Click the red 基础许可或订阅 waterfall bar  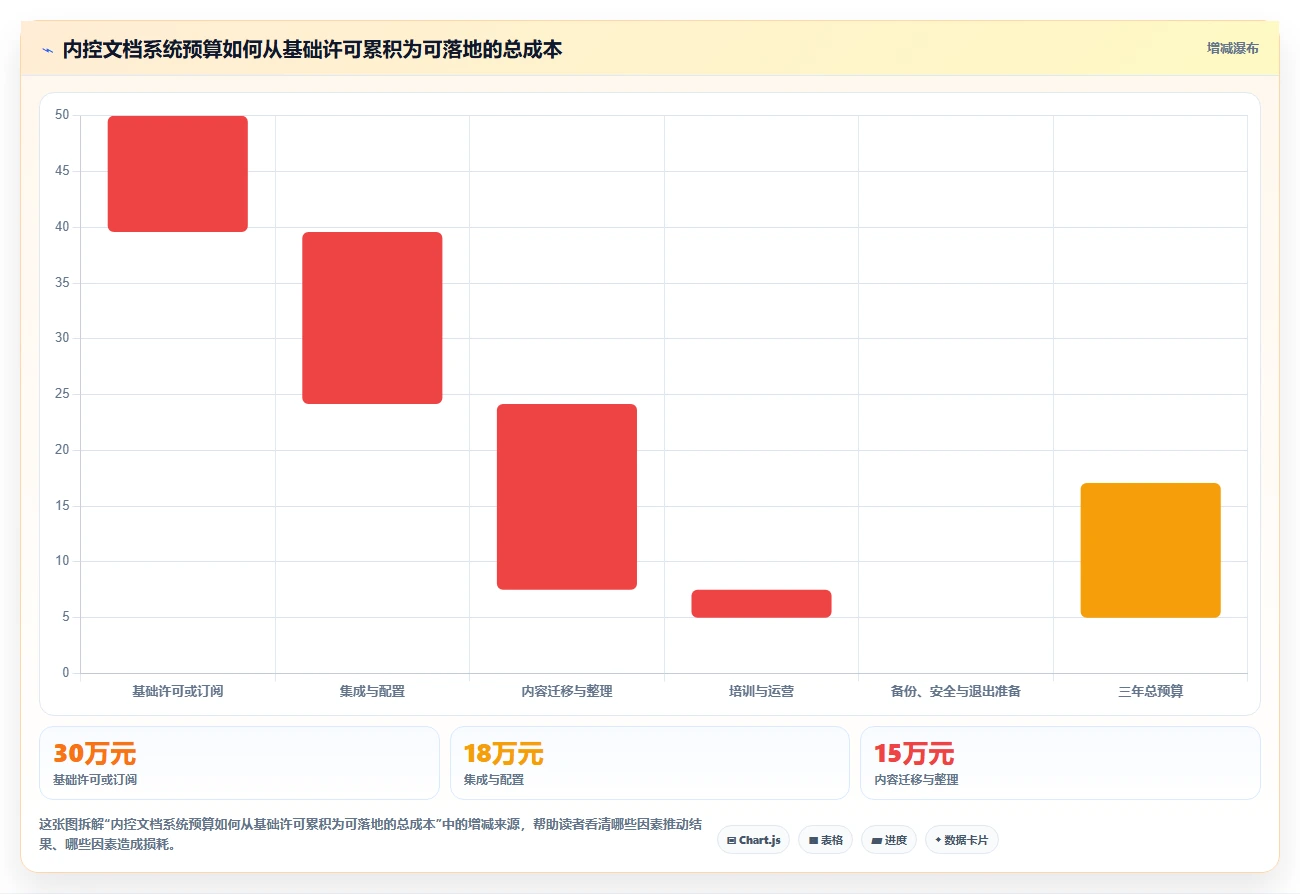coord(178,174)
